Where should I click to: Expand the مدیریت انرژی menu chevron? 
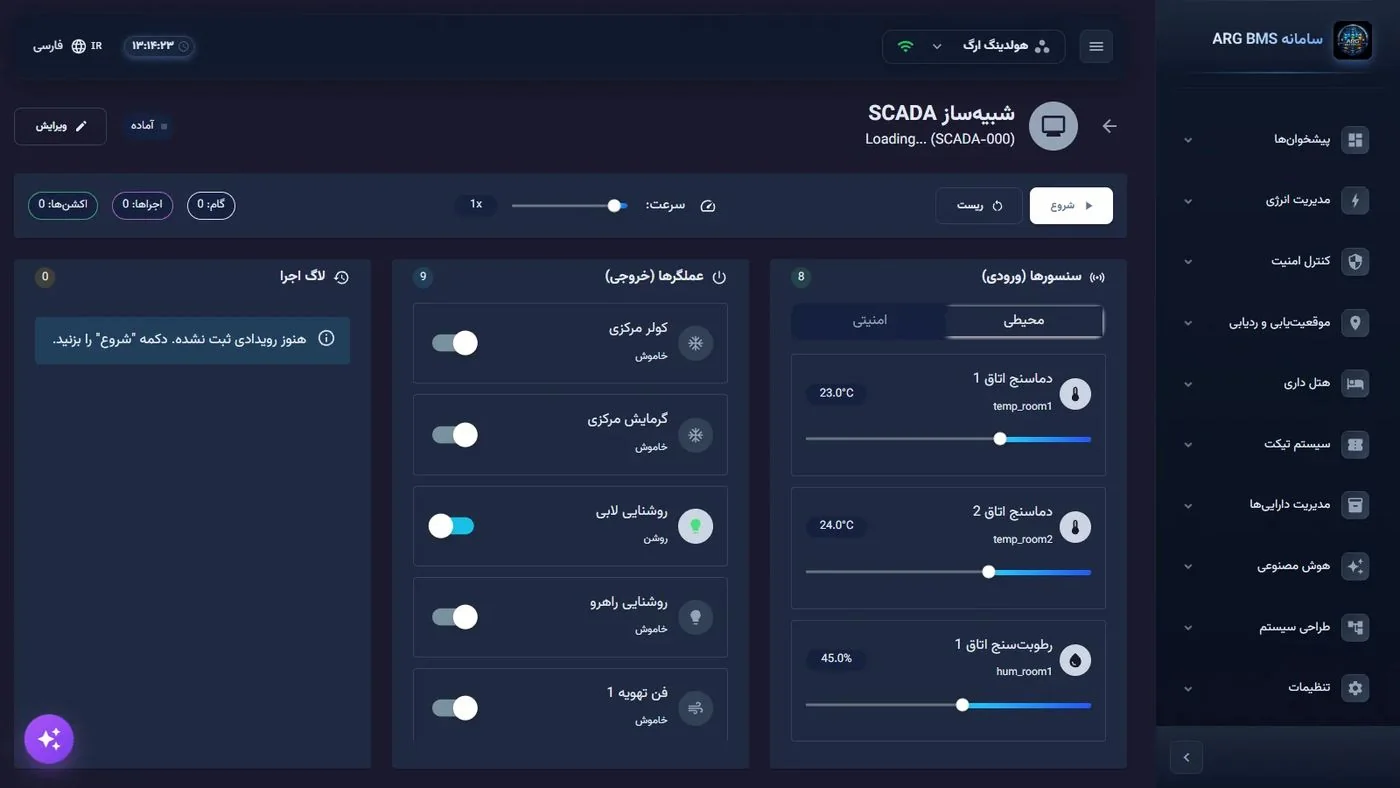(x=1188, y=201)
